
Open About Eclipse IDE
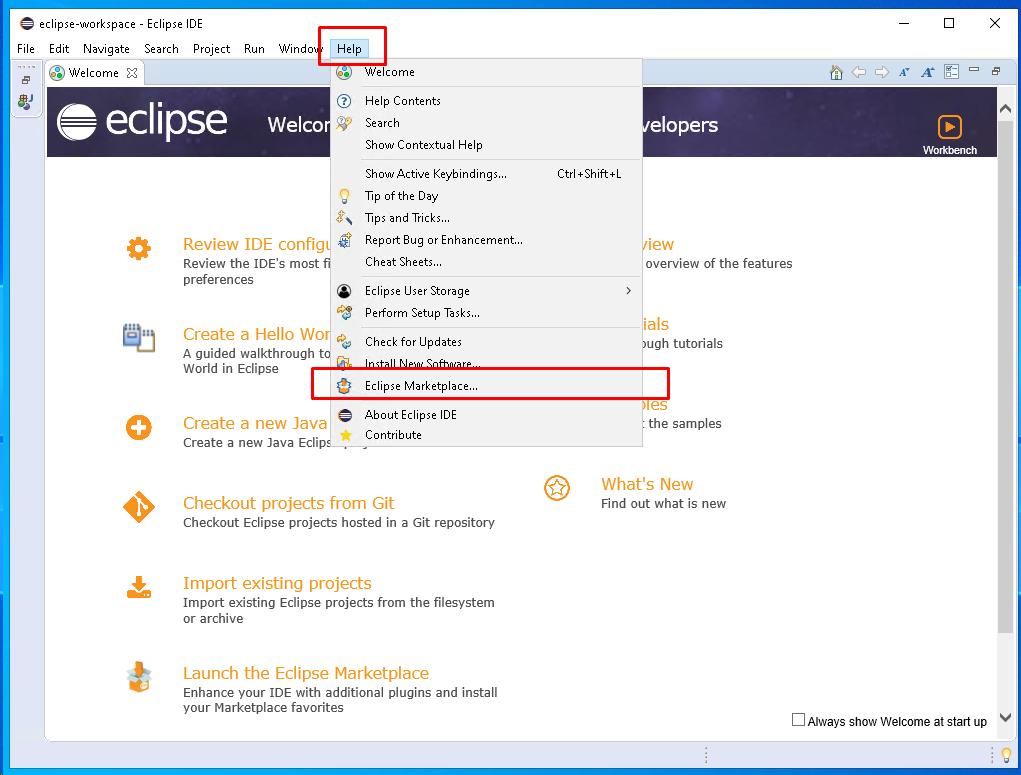486,415
